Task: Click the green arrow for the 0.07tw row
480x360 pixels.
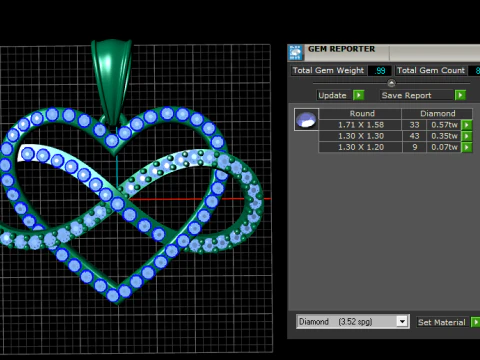Action: (x=467, y=147)
